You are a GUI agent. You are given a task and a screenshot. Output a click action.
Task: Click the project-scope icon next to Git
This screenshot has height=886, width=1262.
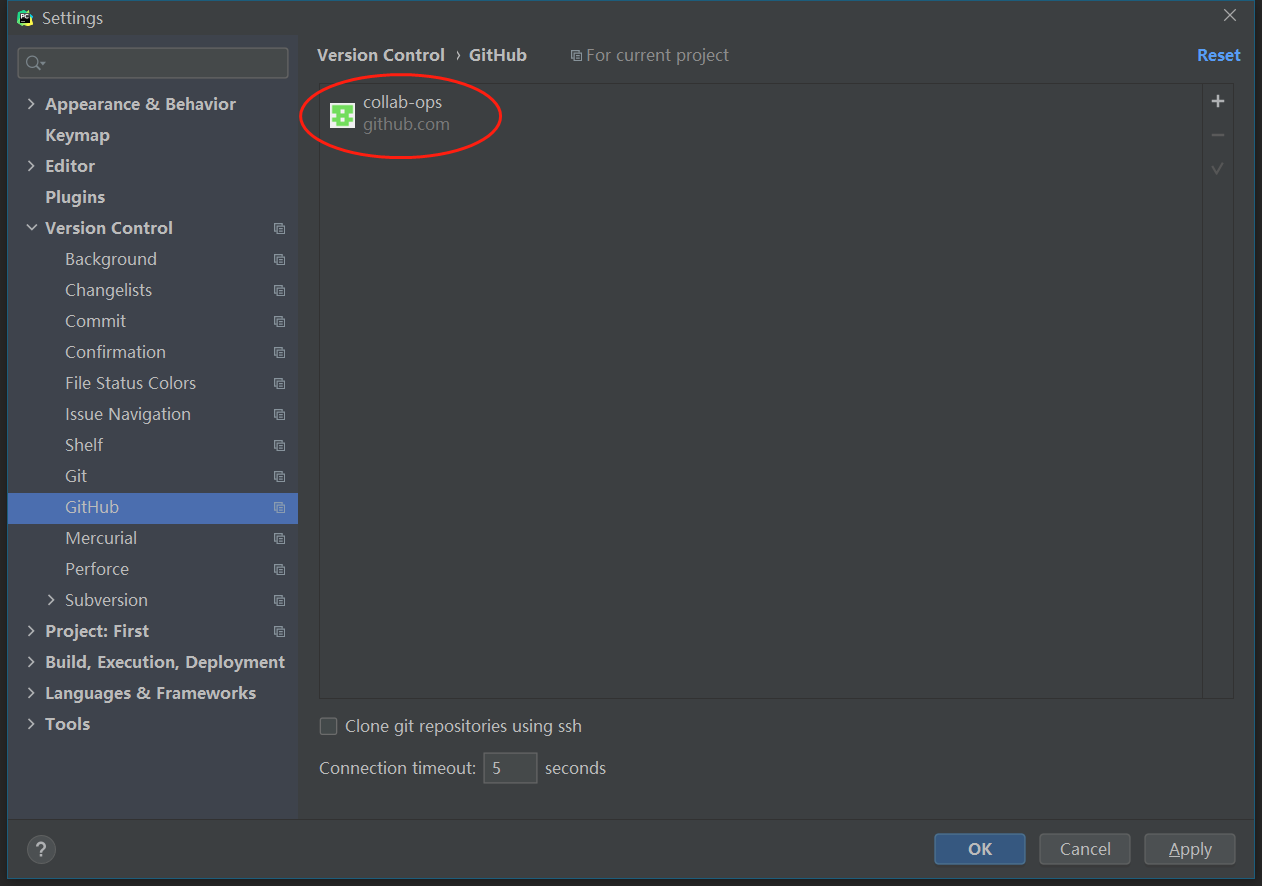[280, 476]
